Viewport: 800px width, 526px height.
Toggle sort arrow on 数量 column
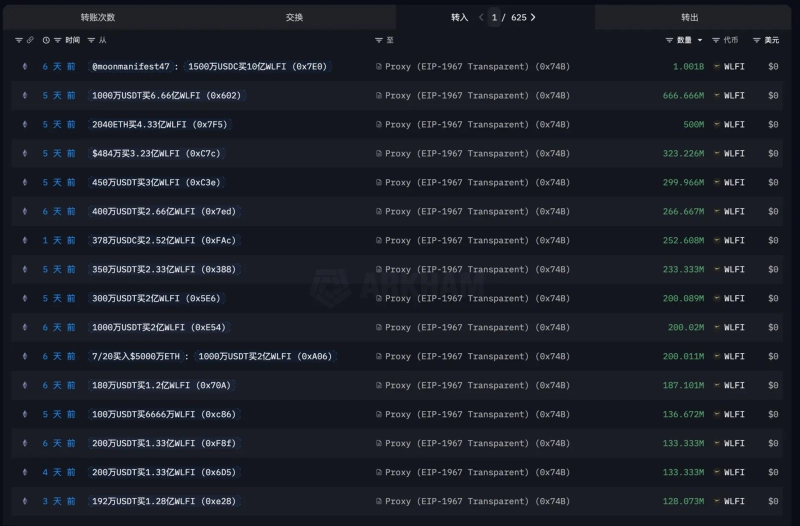click(x=700, y=40)
